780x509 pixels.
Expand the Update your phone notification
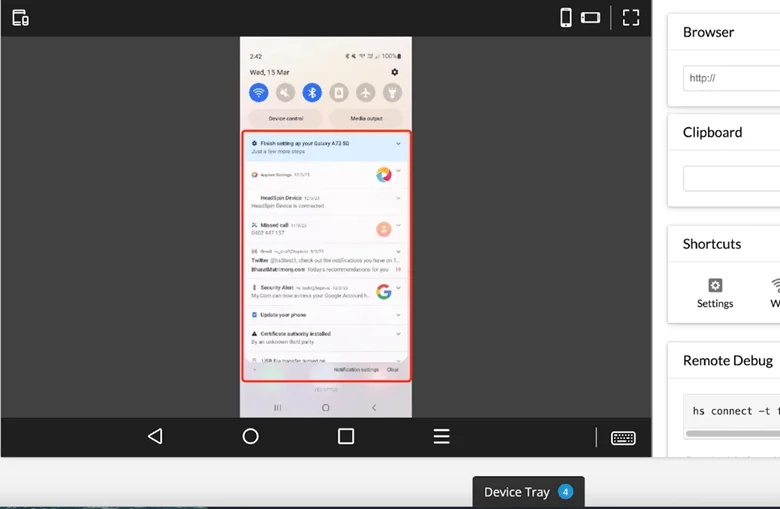coord(398,315)
